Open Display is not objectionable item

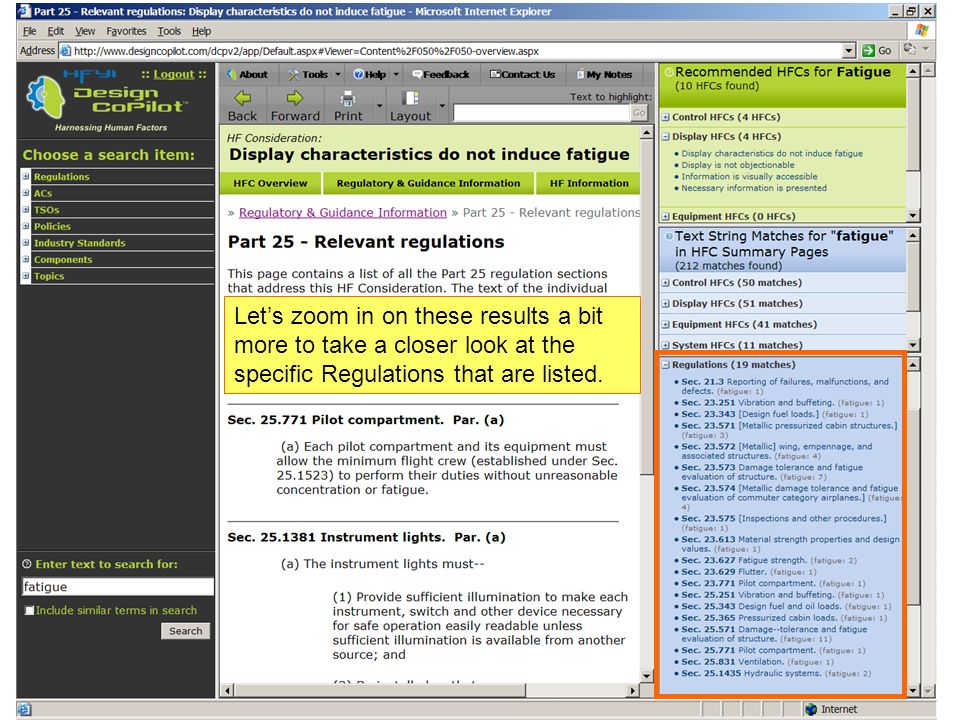click(738, 165)
